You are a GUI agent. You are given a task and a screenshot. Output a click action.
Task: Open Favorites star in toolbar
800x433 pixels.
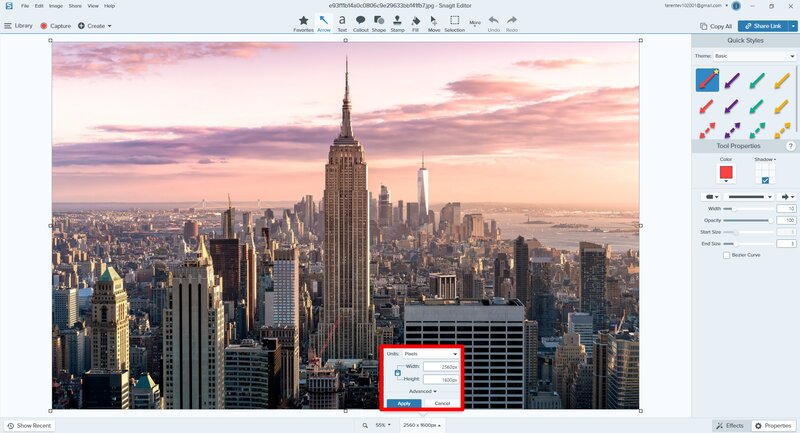[x=303, y=21]
